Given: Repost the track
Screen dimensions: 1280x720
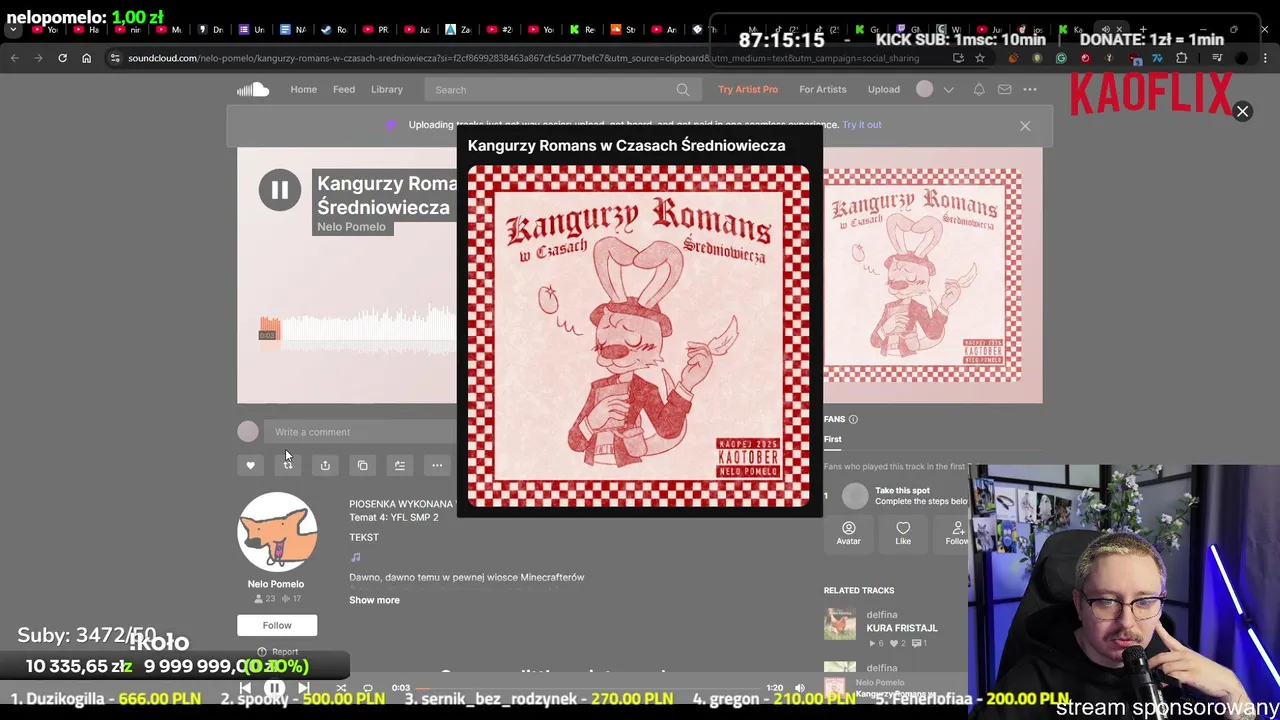Looking at the screenshot, I should 288,465.
